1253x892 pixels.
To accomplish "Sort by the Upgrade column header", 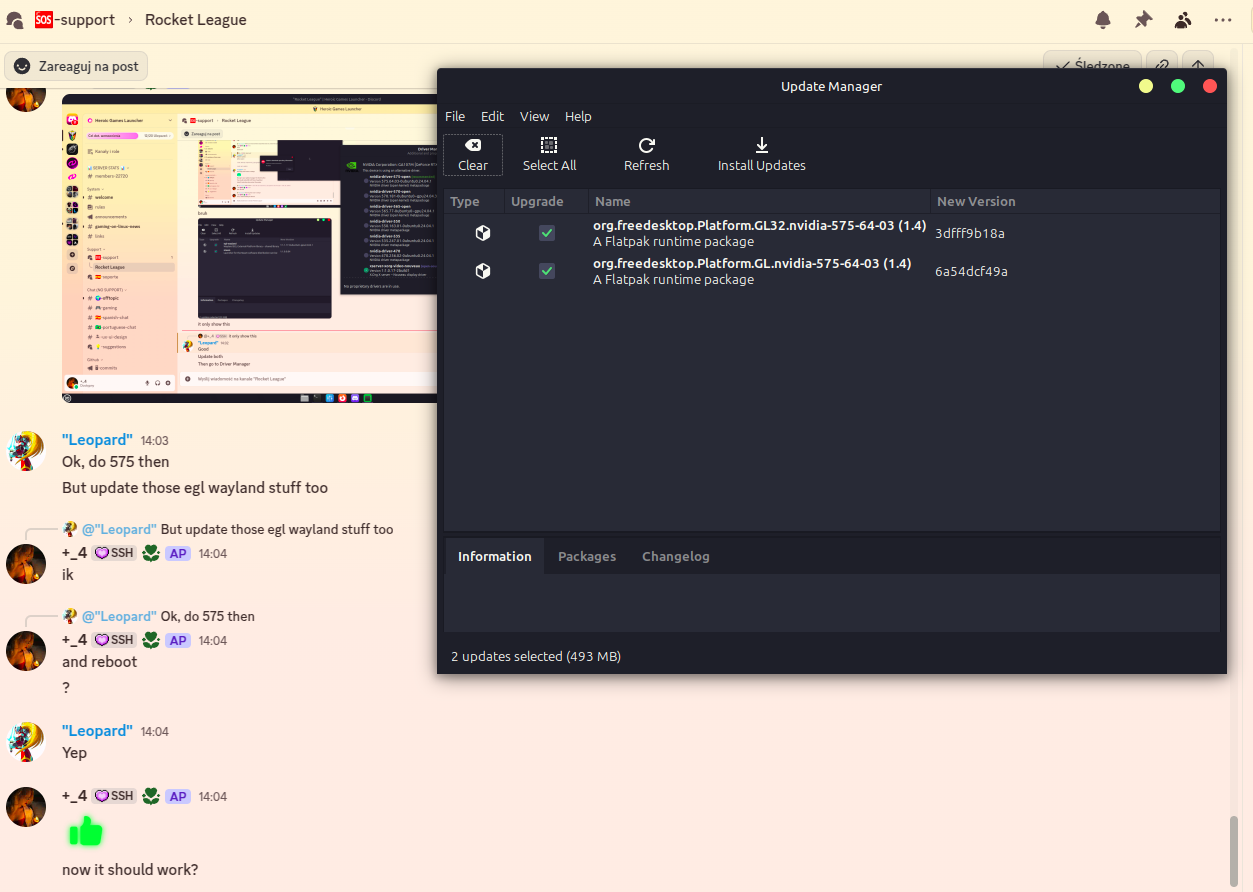I will pyautogui.click(x=546, y=201).
